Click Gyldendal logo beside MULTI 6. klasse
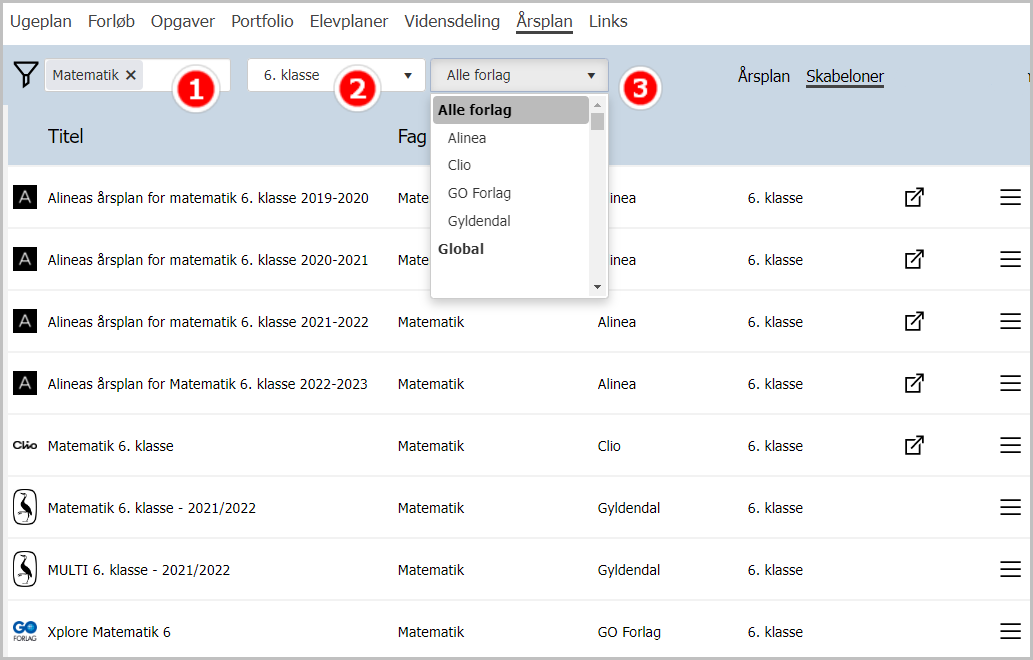Screen dimensions: 1033x660 pyautogui.click(x=25, y=569)
